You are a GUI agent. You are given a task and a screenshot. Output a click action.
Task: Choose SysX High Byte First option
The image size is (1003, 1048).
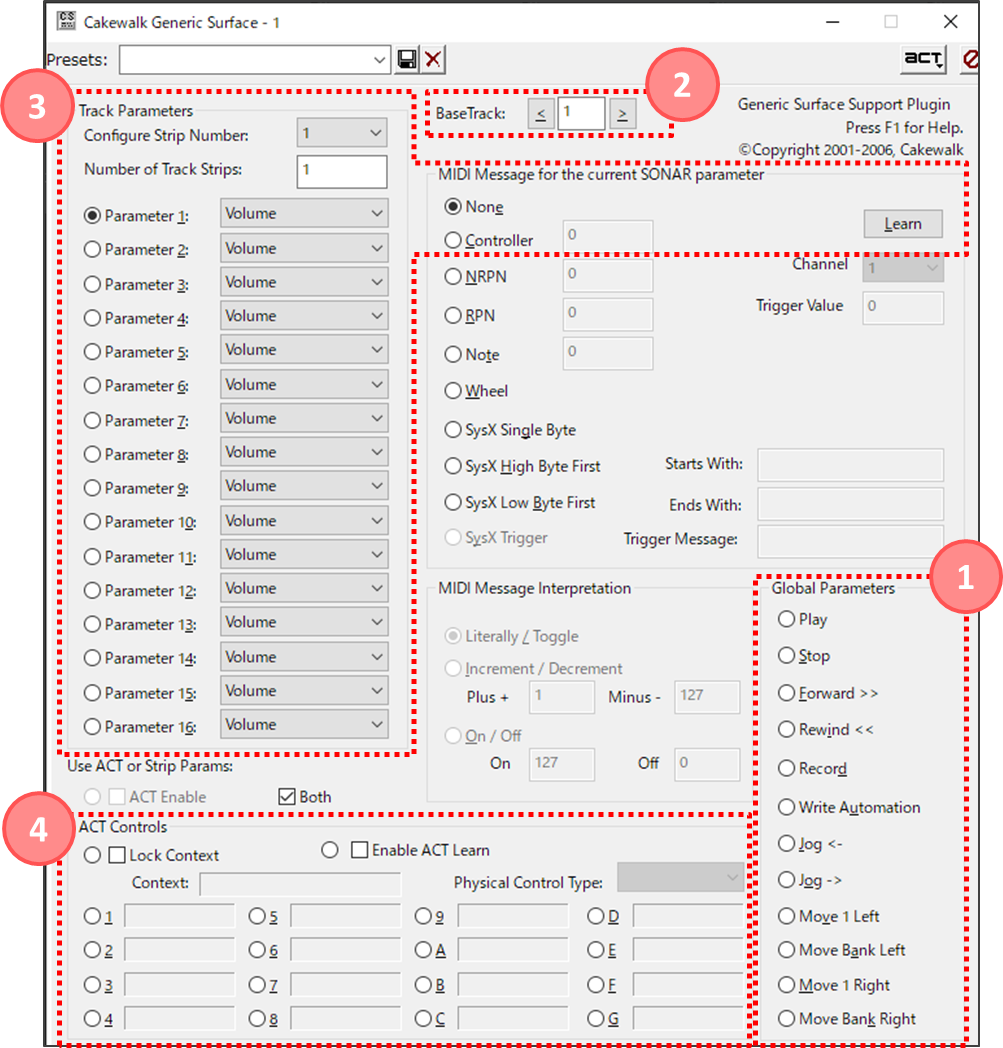click(453, 466)
